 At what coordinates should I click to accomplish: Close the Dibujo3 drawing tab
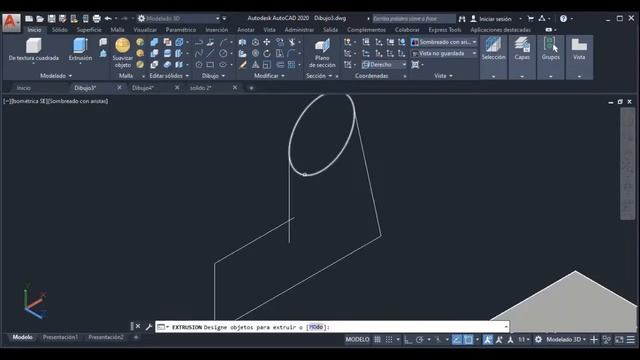coord(119,87)
